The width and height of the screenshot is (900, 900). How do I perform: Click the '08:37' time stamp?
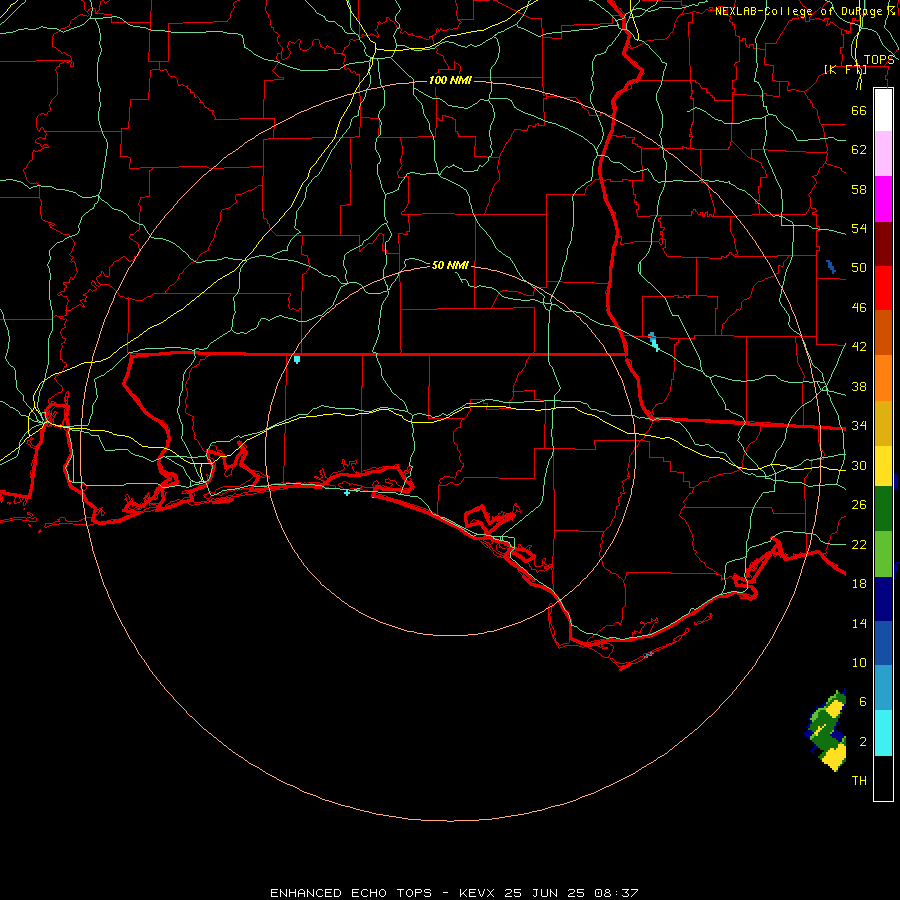click(616, 893)
